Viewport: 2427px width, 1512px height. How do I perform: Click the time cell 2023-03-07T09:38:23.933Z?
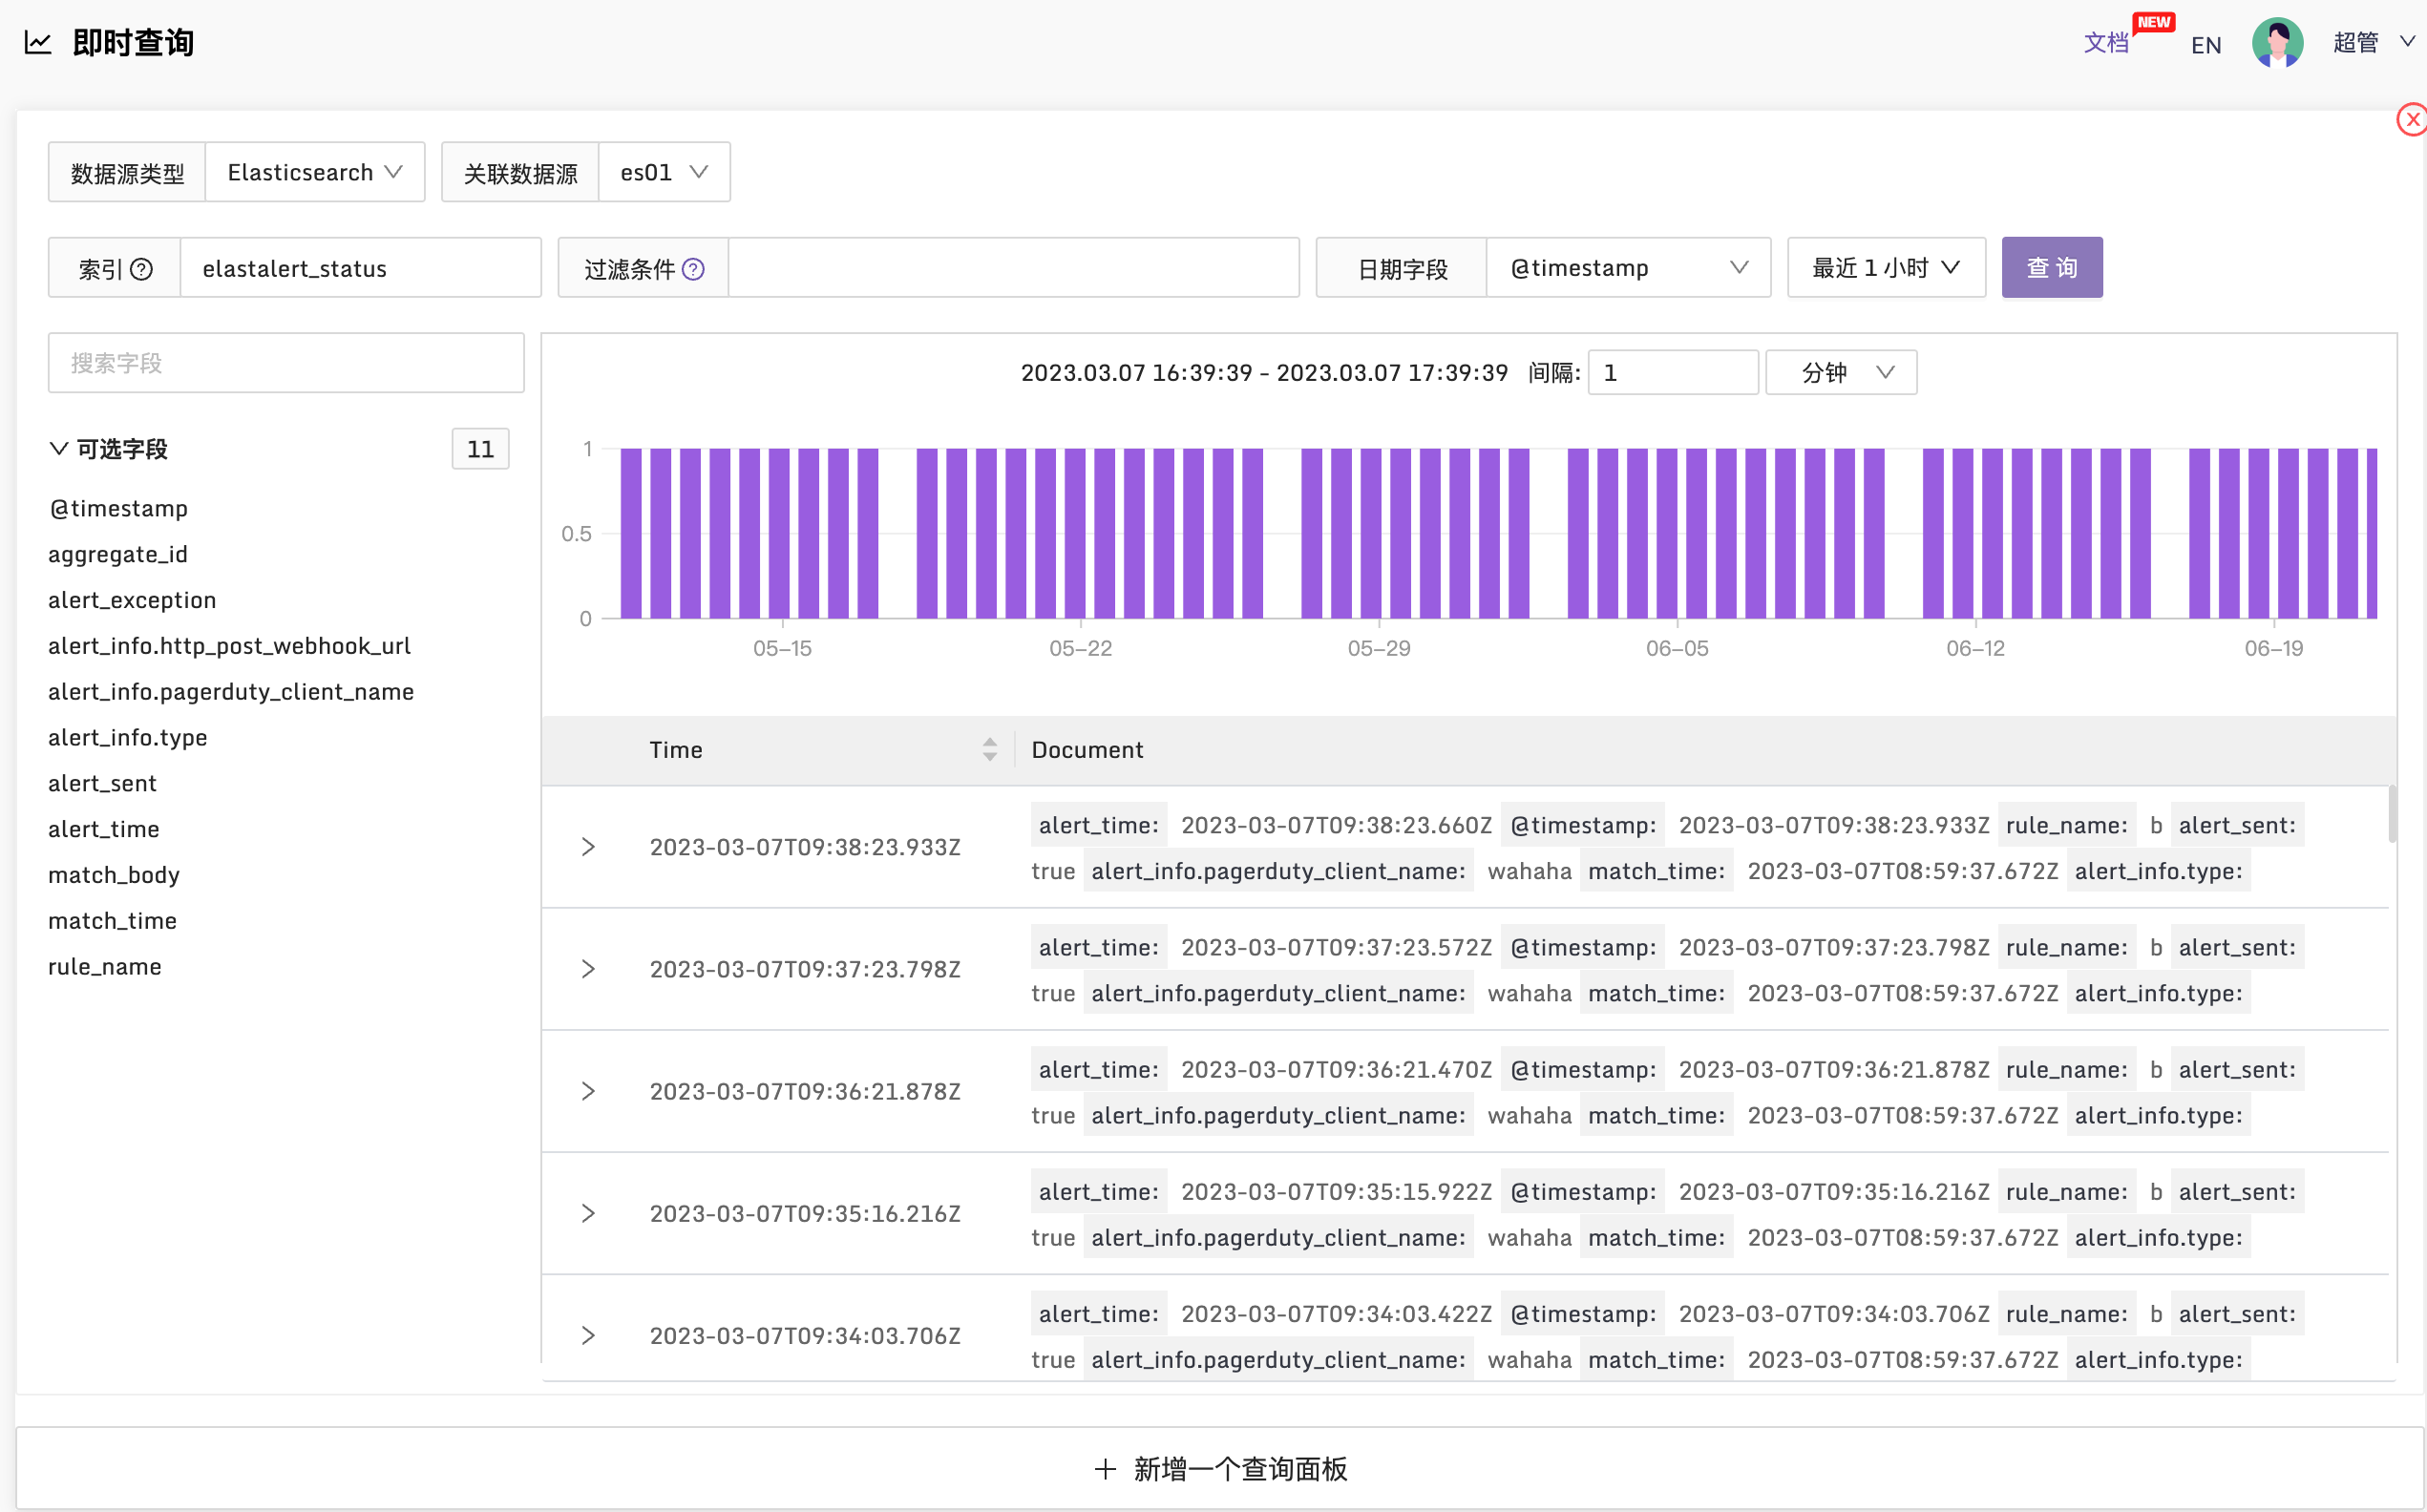(805, 847)
